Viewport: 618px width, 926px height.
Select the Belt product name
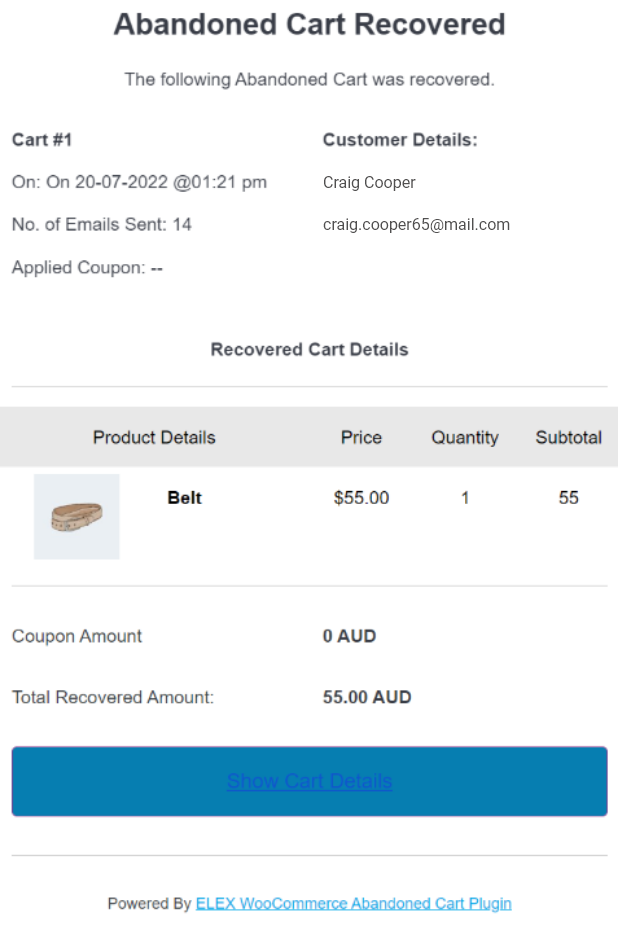184,498
